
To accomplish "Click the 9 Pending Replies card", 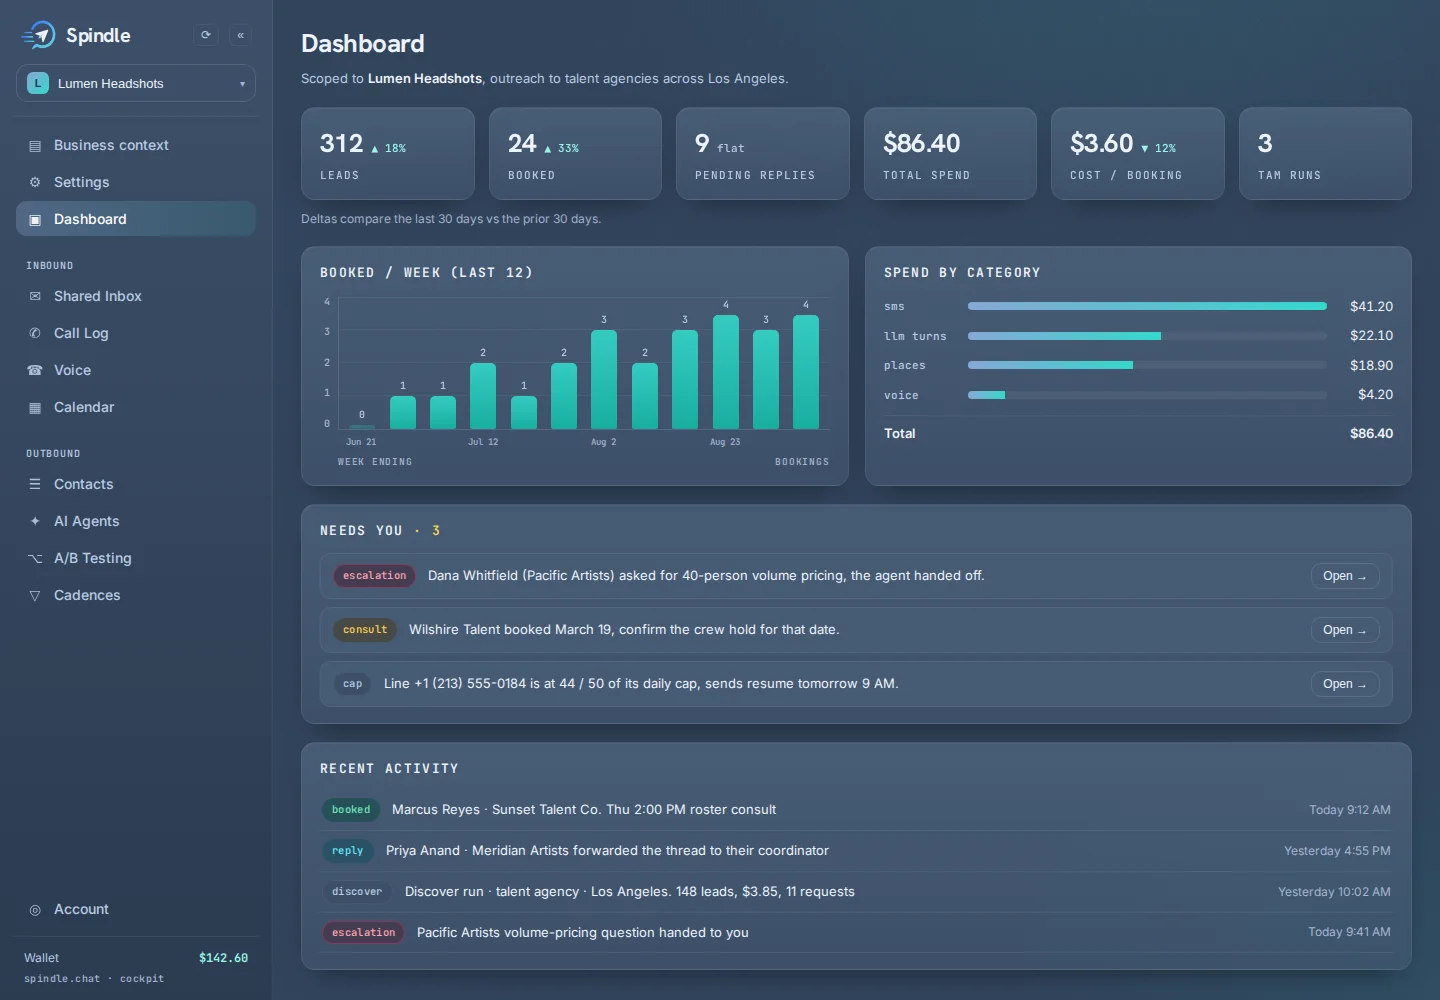I will tap(763, 154).
